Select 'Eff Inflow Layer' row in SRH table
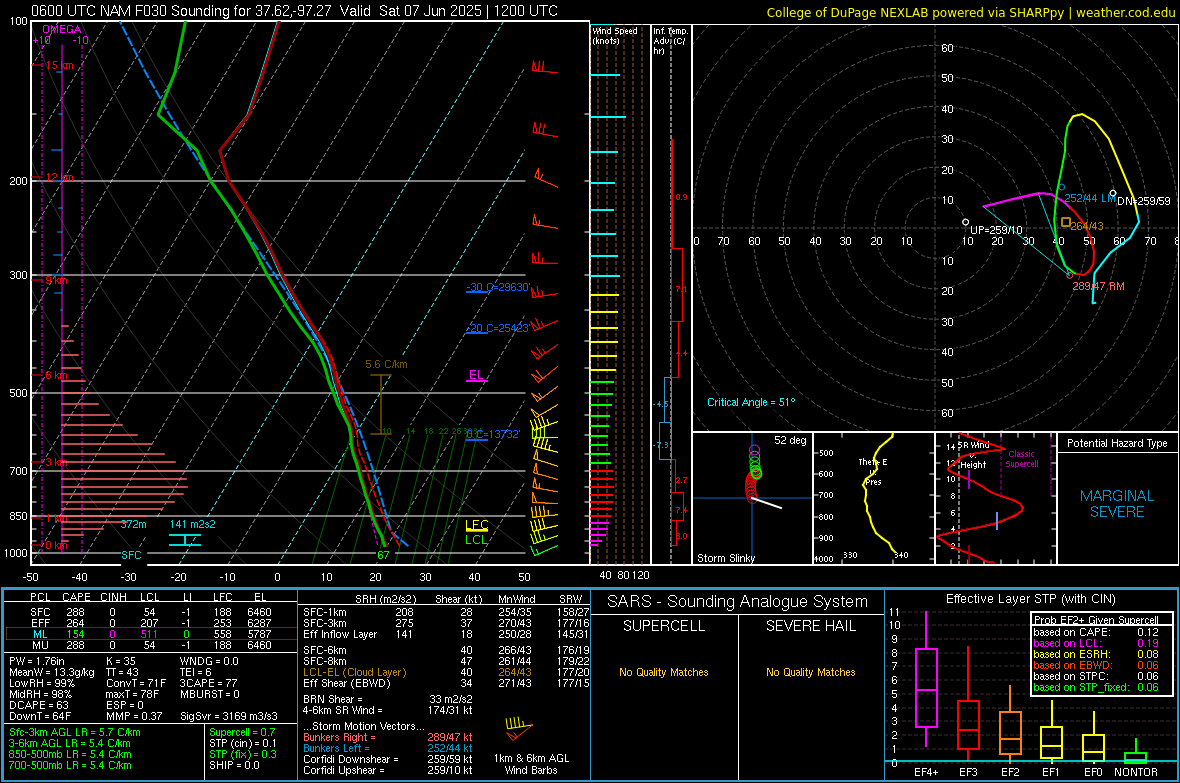Viewport: 1180px width, 783px height. (x=446, y=634)
